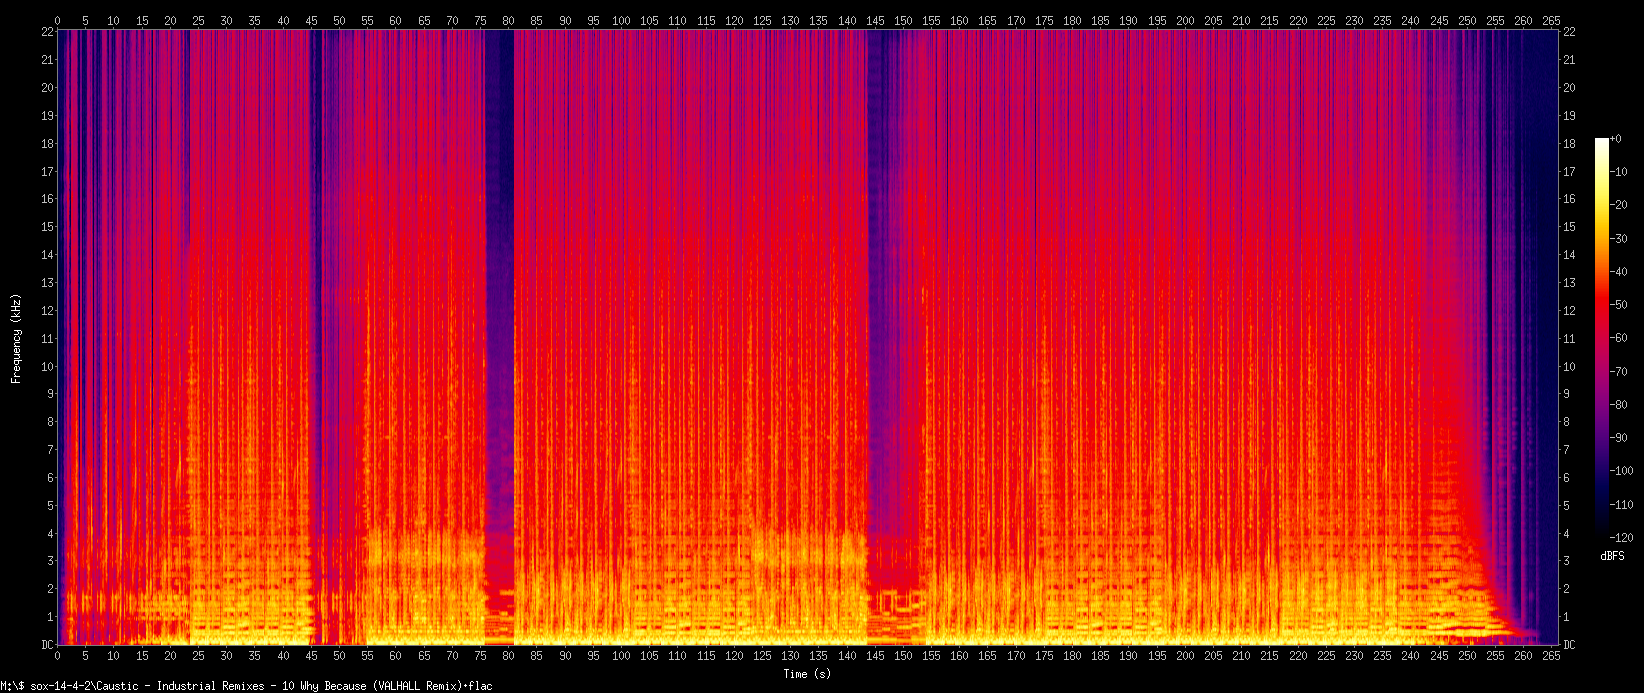
Task: Click the "19" tick on the left frequency axis
Action: coord(45,115)
